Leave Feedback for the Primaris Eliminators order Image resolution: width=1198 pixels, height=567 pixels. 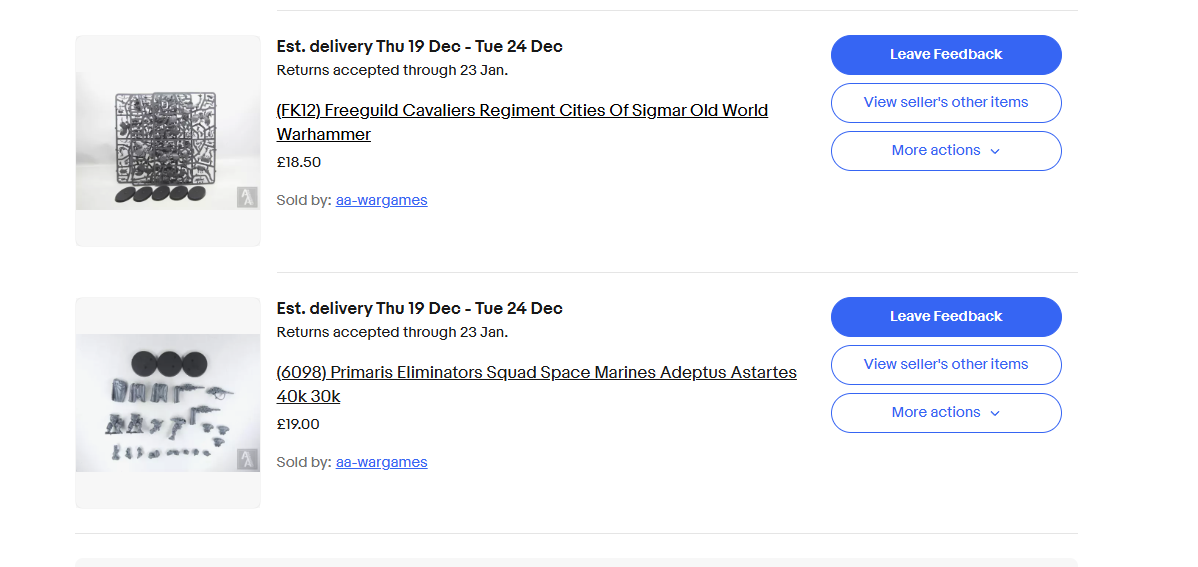tap(945, 317)
